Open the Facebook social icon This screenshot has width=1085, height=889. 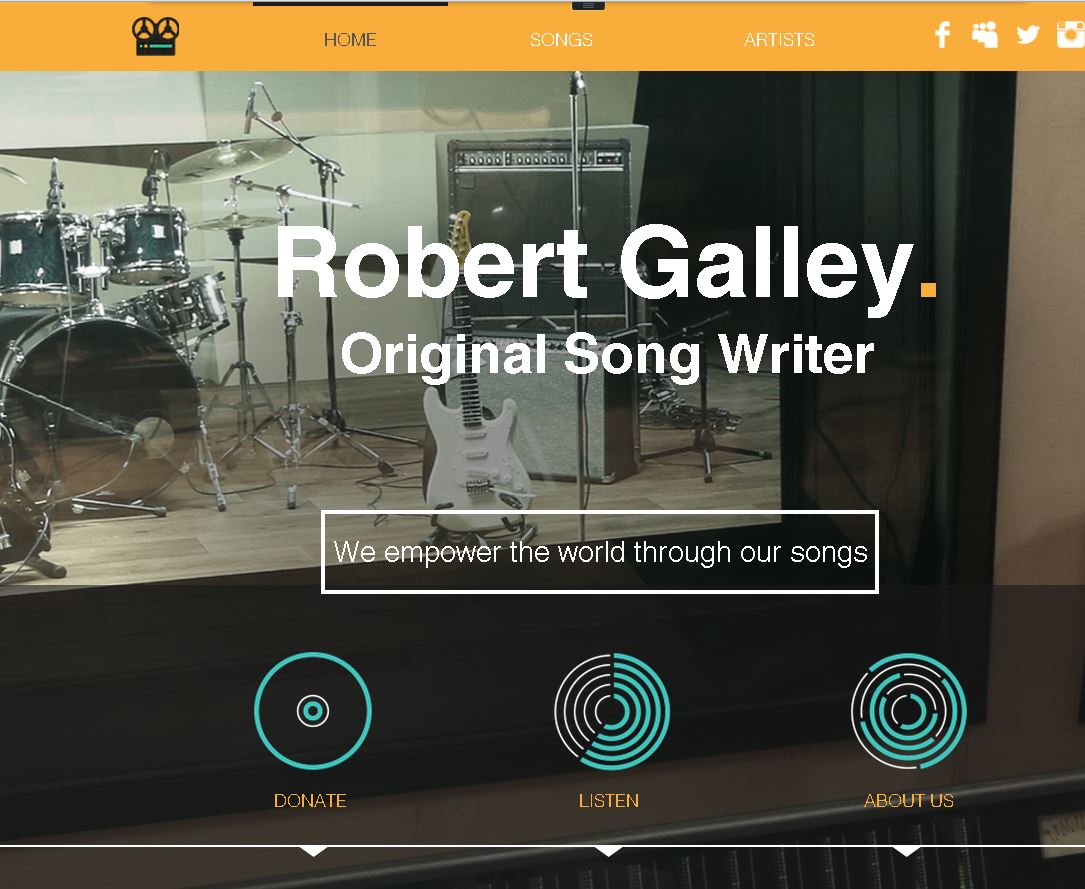tap(942, 34)
